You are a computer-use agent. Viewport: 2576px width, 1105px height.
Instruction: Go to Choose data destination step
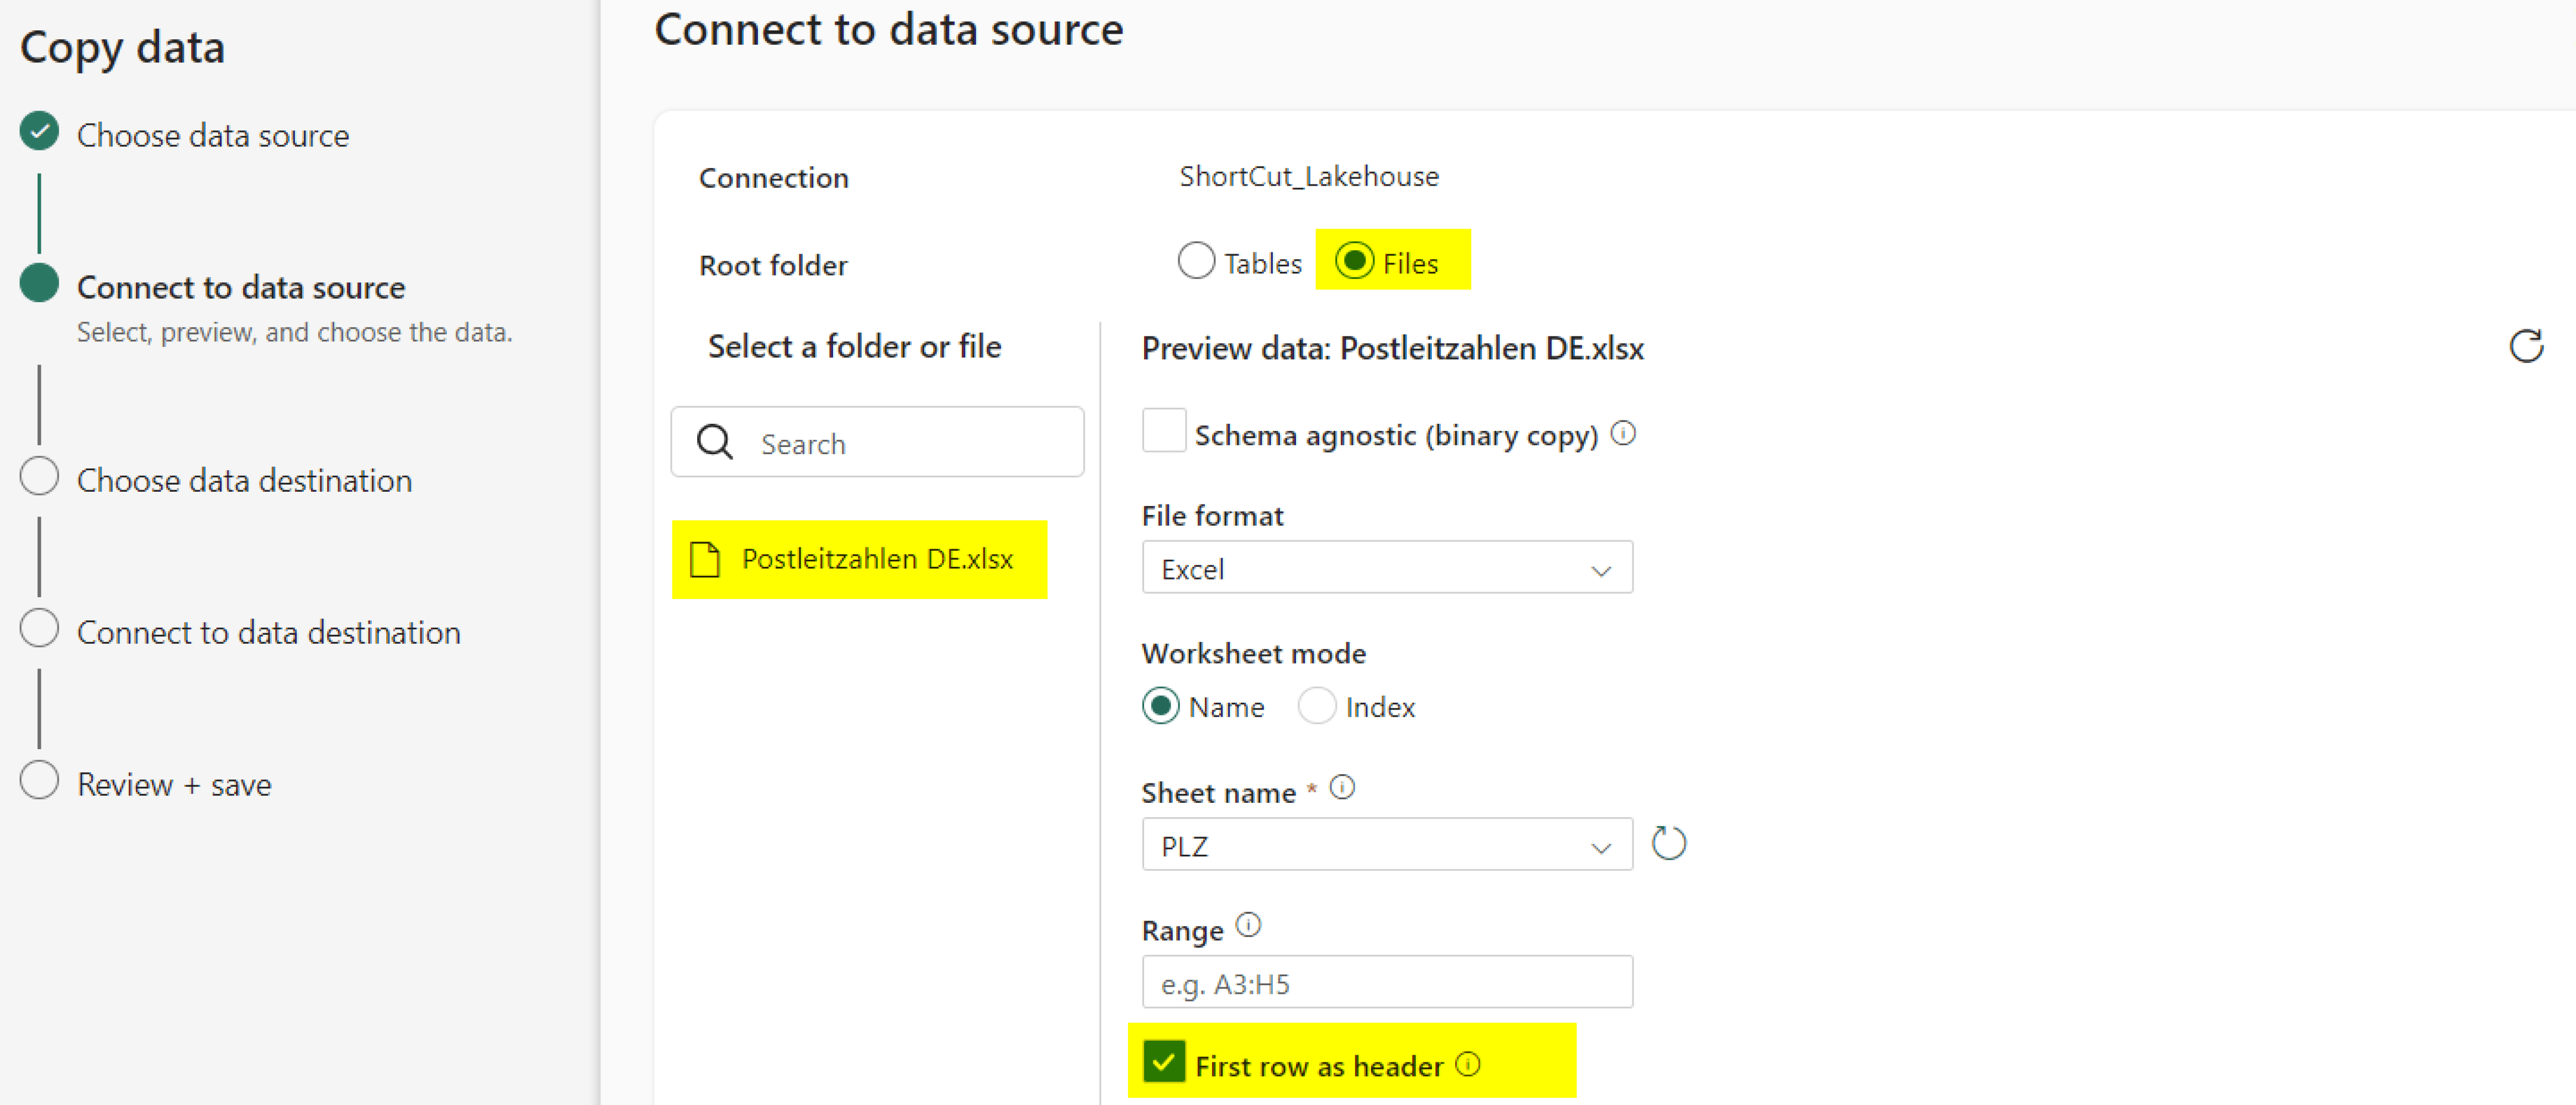[x=244, y=480]
